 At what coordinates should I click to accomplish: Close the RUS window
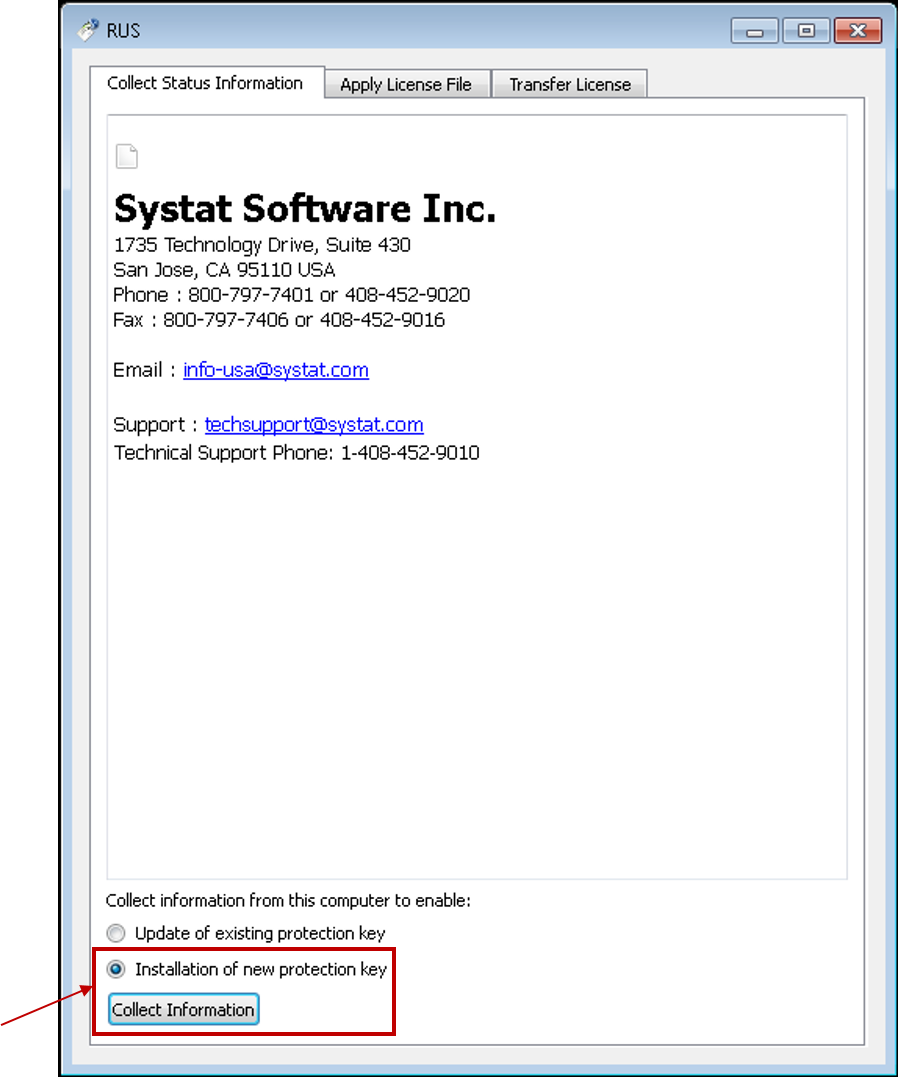click(858, 31)
